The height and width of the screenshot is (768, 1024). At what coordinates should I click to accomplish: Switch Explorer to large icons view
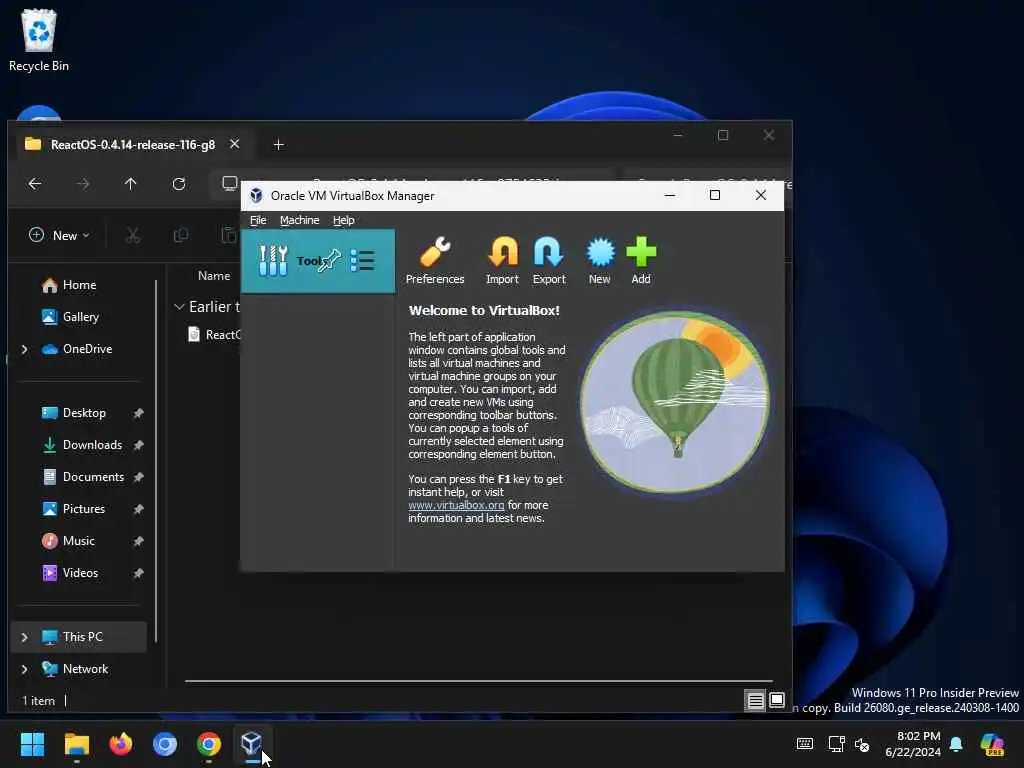pos(776,701)
